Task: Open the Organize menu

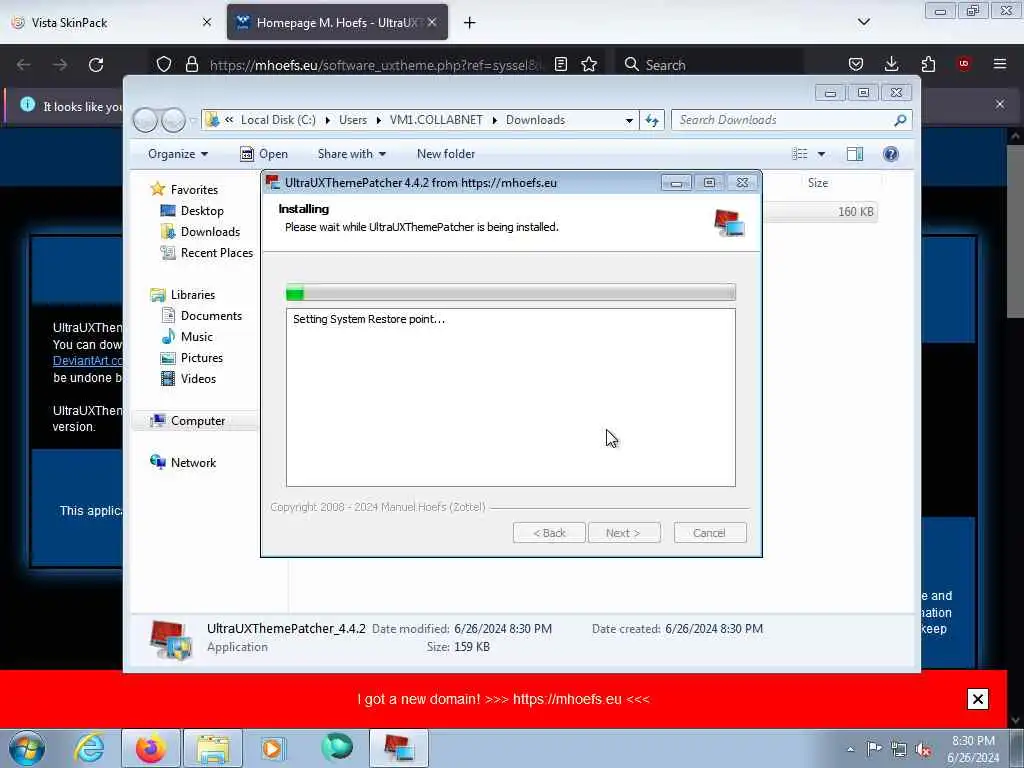Action: (x=178, y=154)
